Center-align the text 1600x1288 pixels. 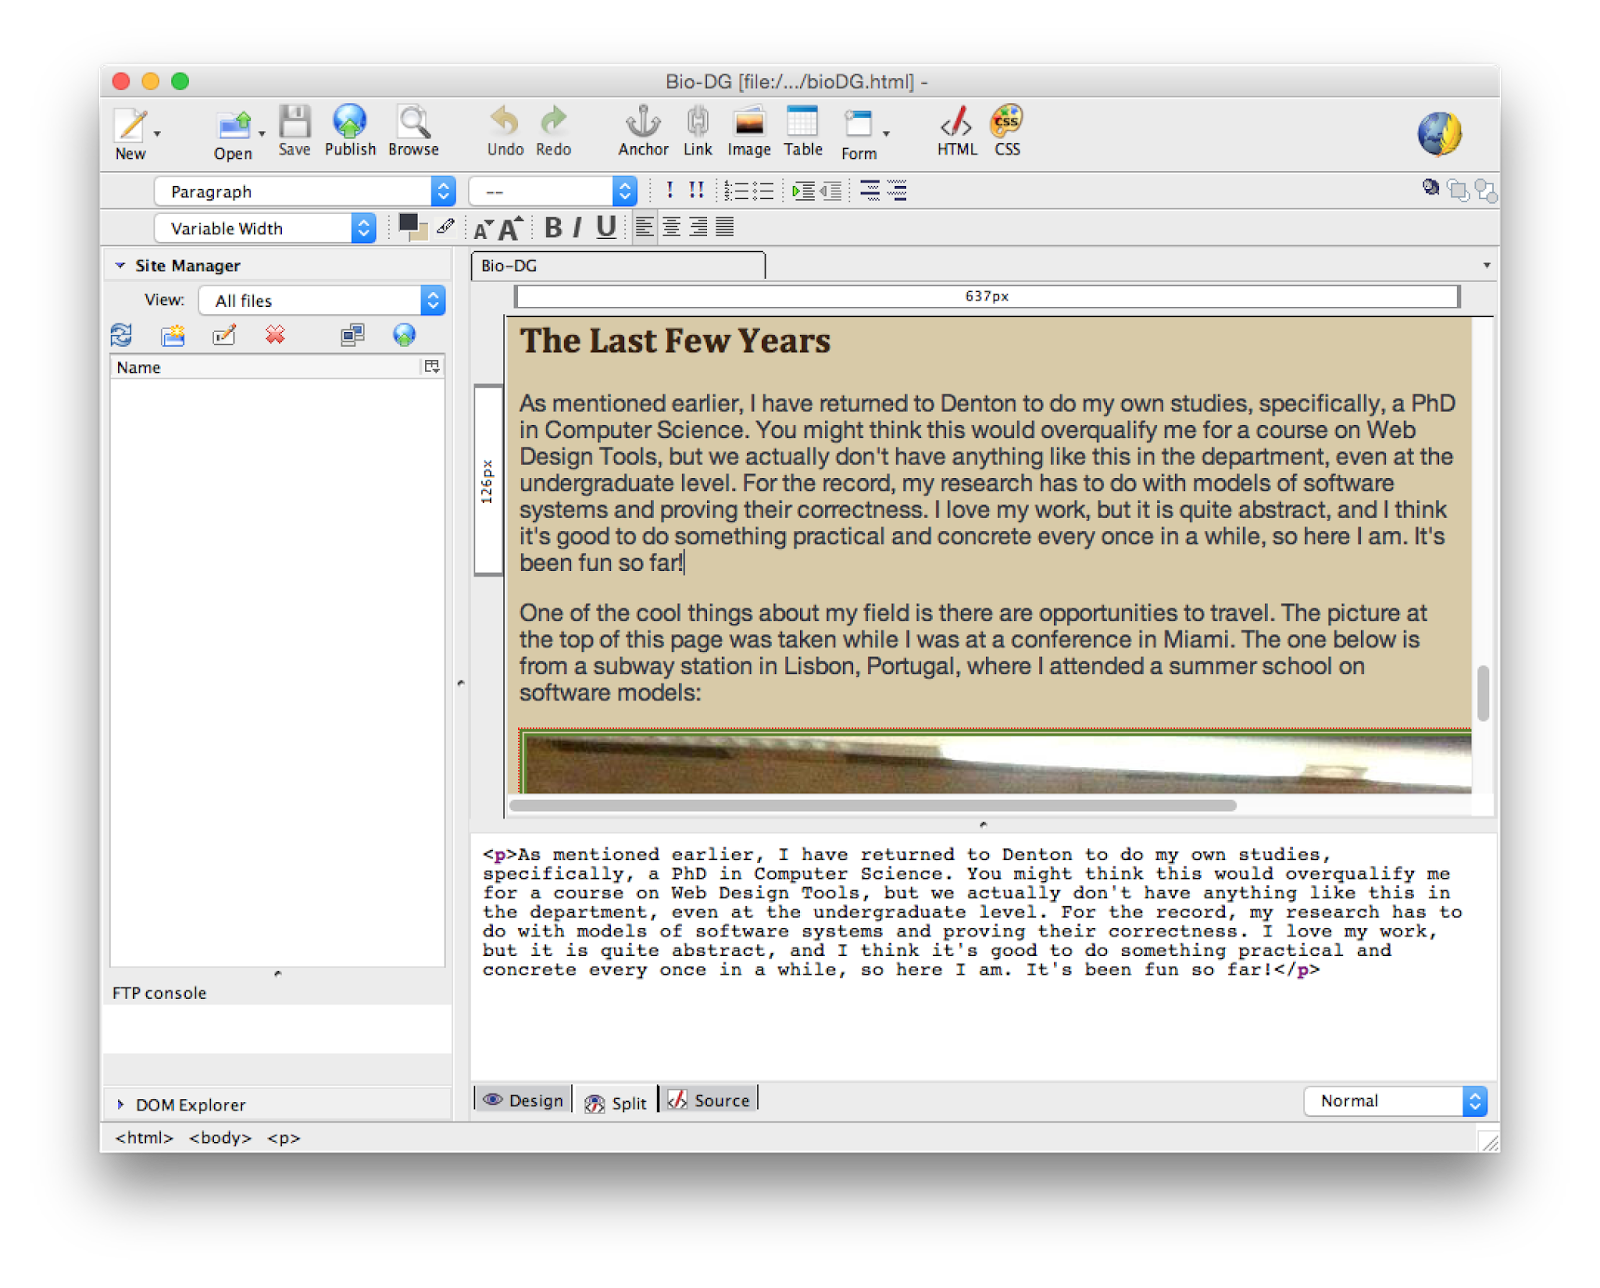pos(672,228)
